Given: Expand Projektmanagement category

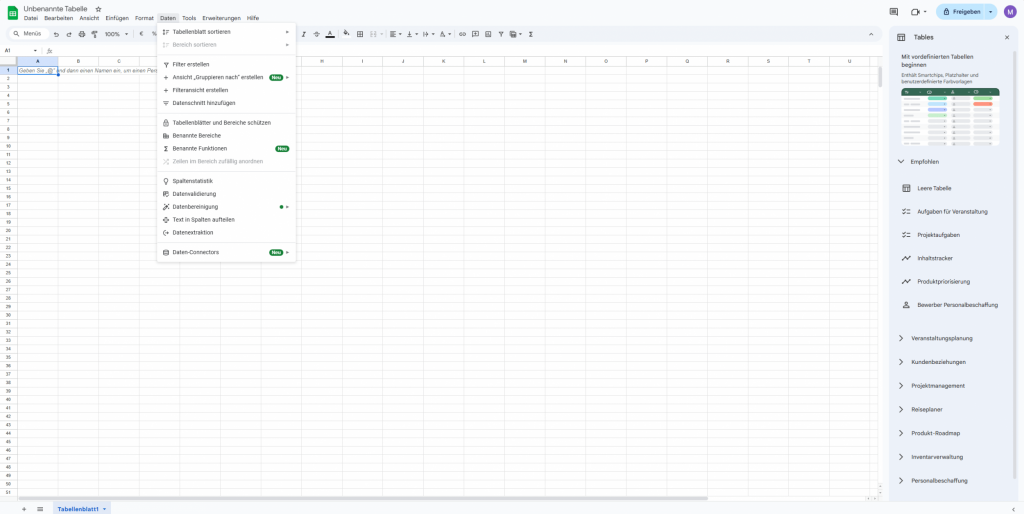Looking at the screenshot, I should [x=901, y=385].
